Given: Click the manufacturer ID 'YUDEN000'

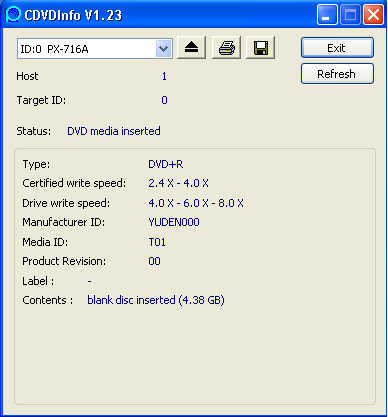Looking at the screenshot, I should (x=174, y=222).
